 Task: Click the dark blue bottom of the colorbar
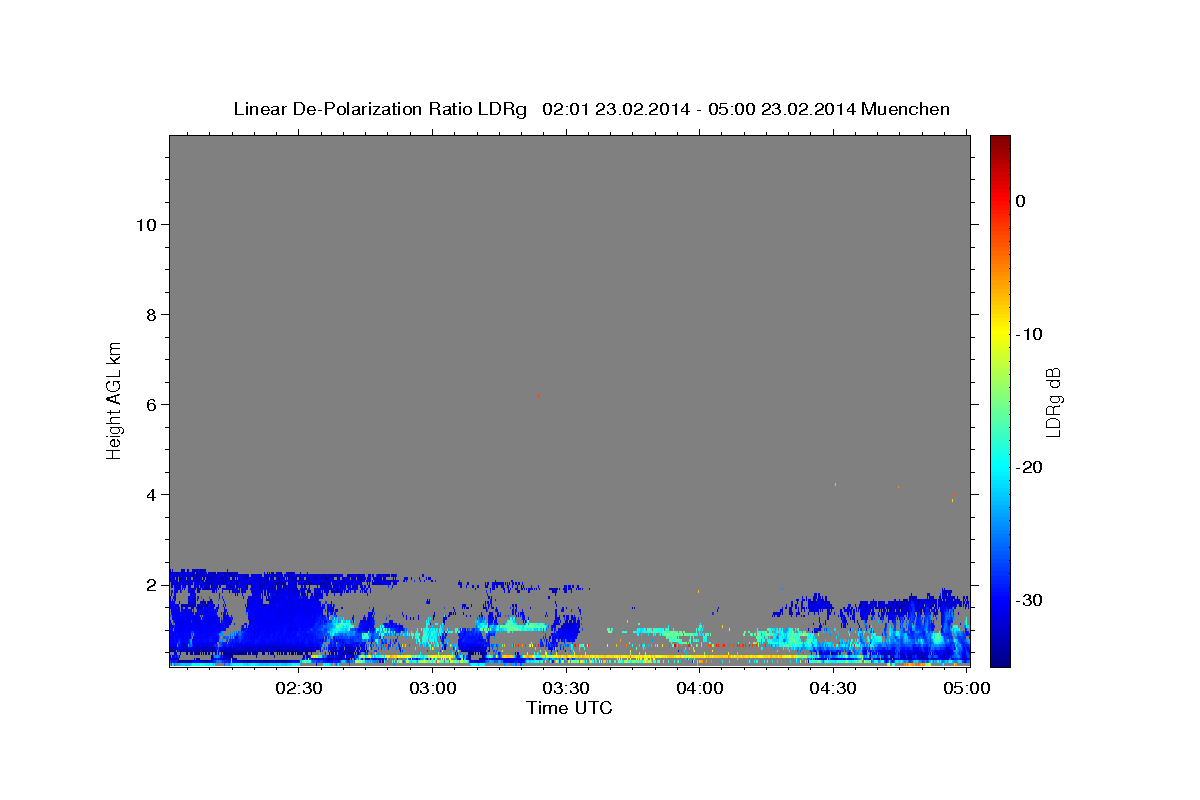[1000, 655]
